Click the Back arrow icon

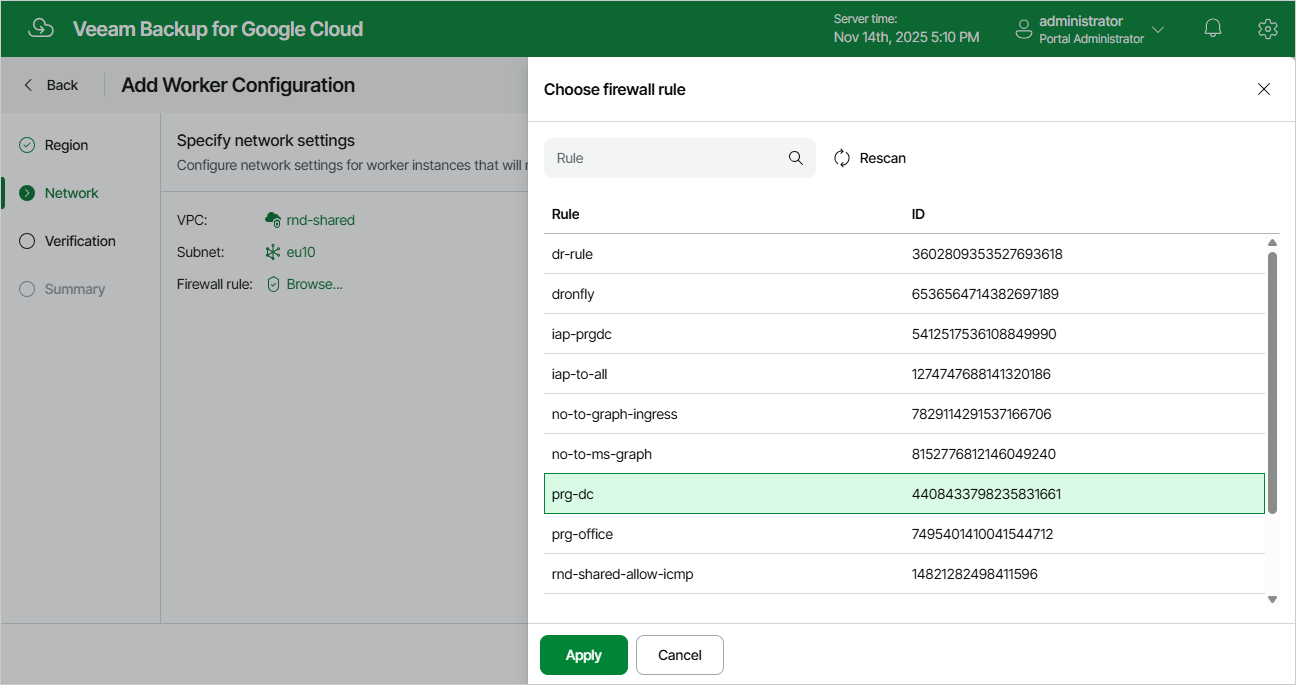click(28, 85)
